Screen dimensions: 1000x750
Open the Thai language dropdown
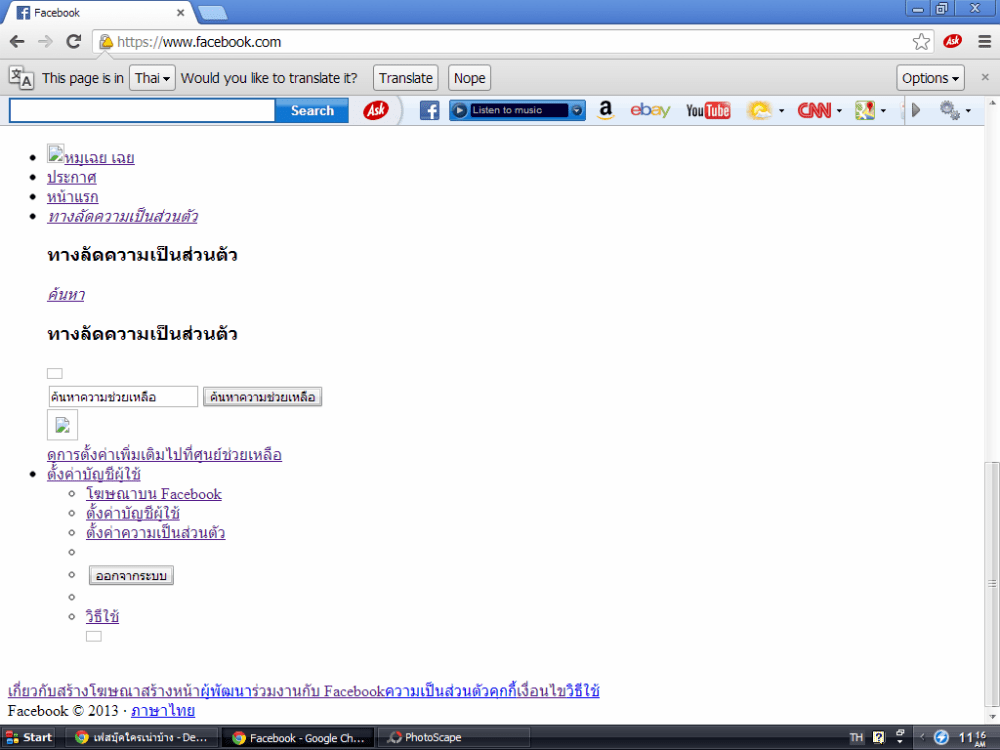coord(152,78)
